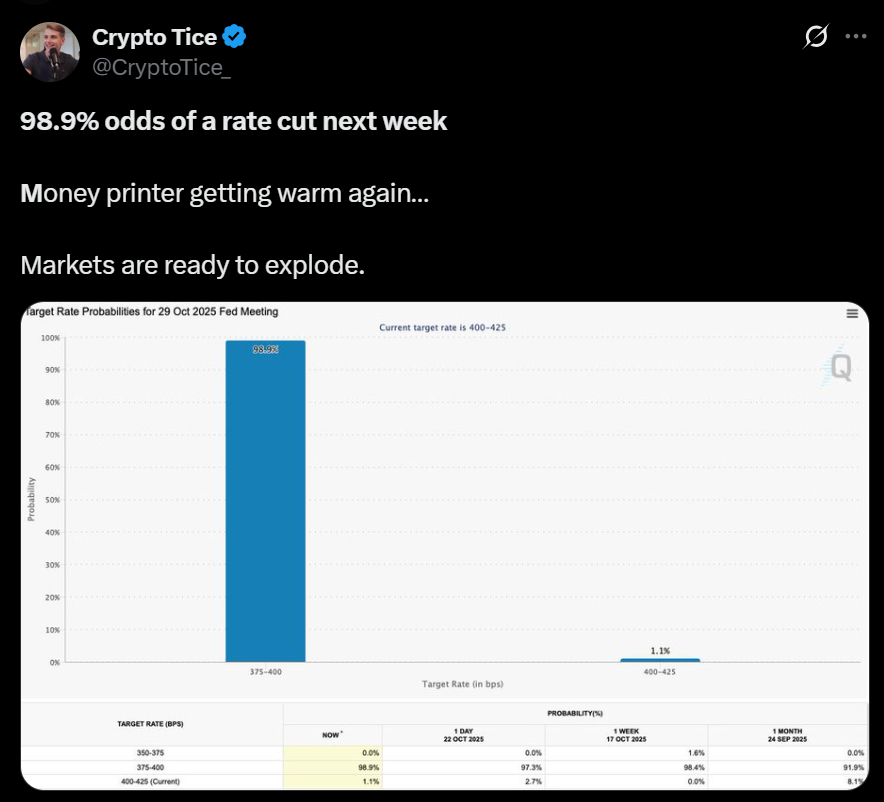This screenshot has height=802, width=884.
Task: Open Crypto Tice's profile avatar
Action: [x=50, y=51]
